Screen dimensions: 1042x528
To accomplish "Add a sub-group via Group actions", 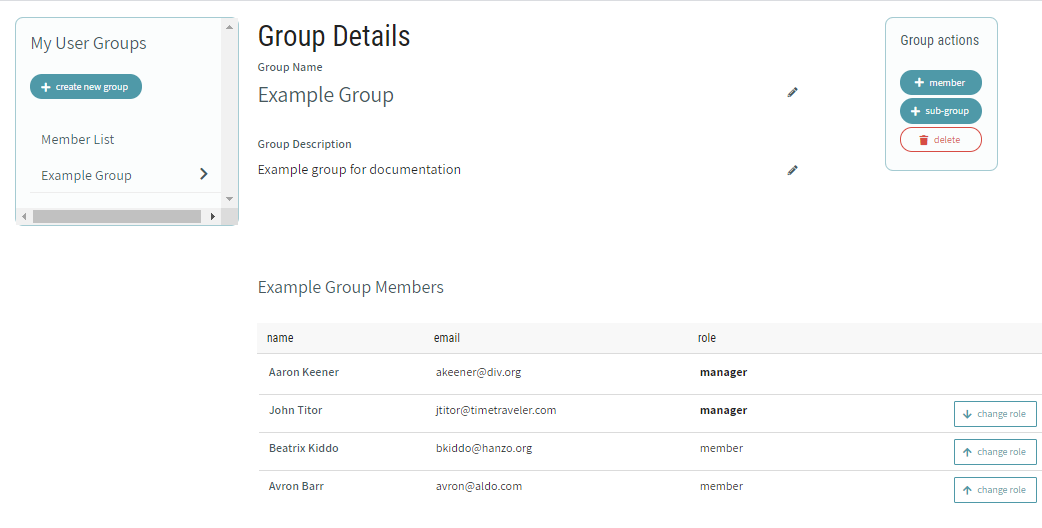I will [940, 111].
